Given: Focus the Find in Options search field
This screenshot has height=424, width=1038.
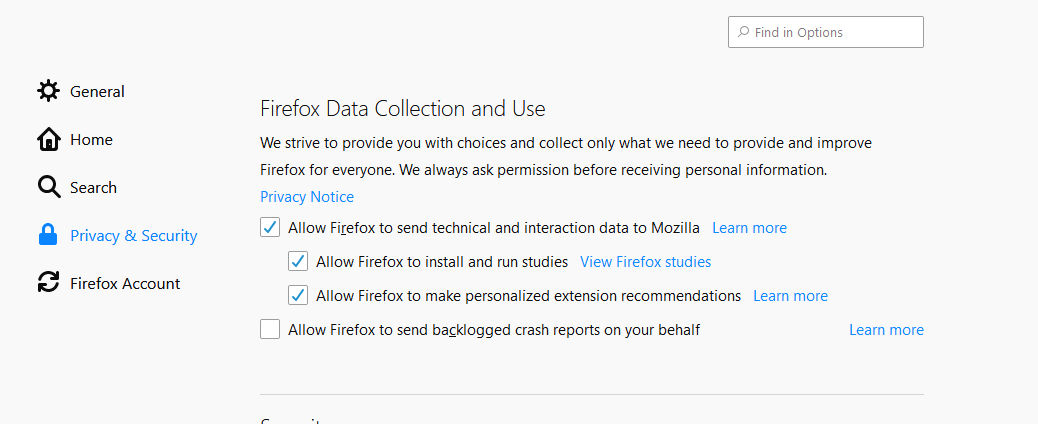Looking at the screenshot, I should (826, 32).
